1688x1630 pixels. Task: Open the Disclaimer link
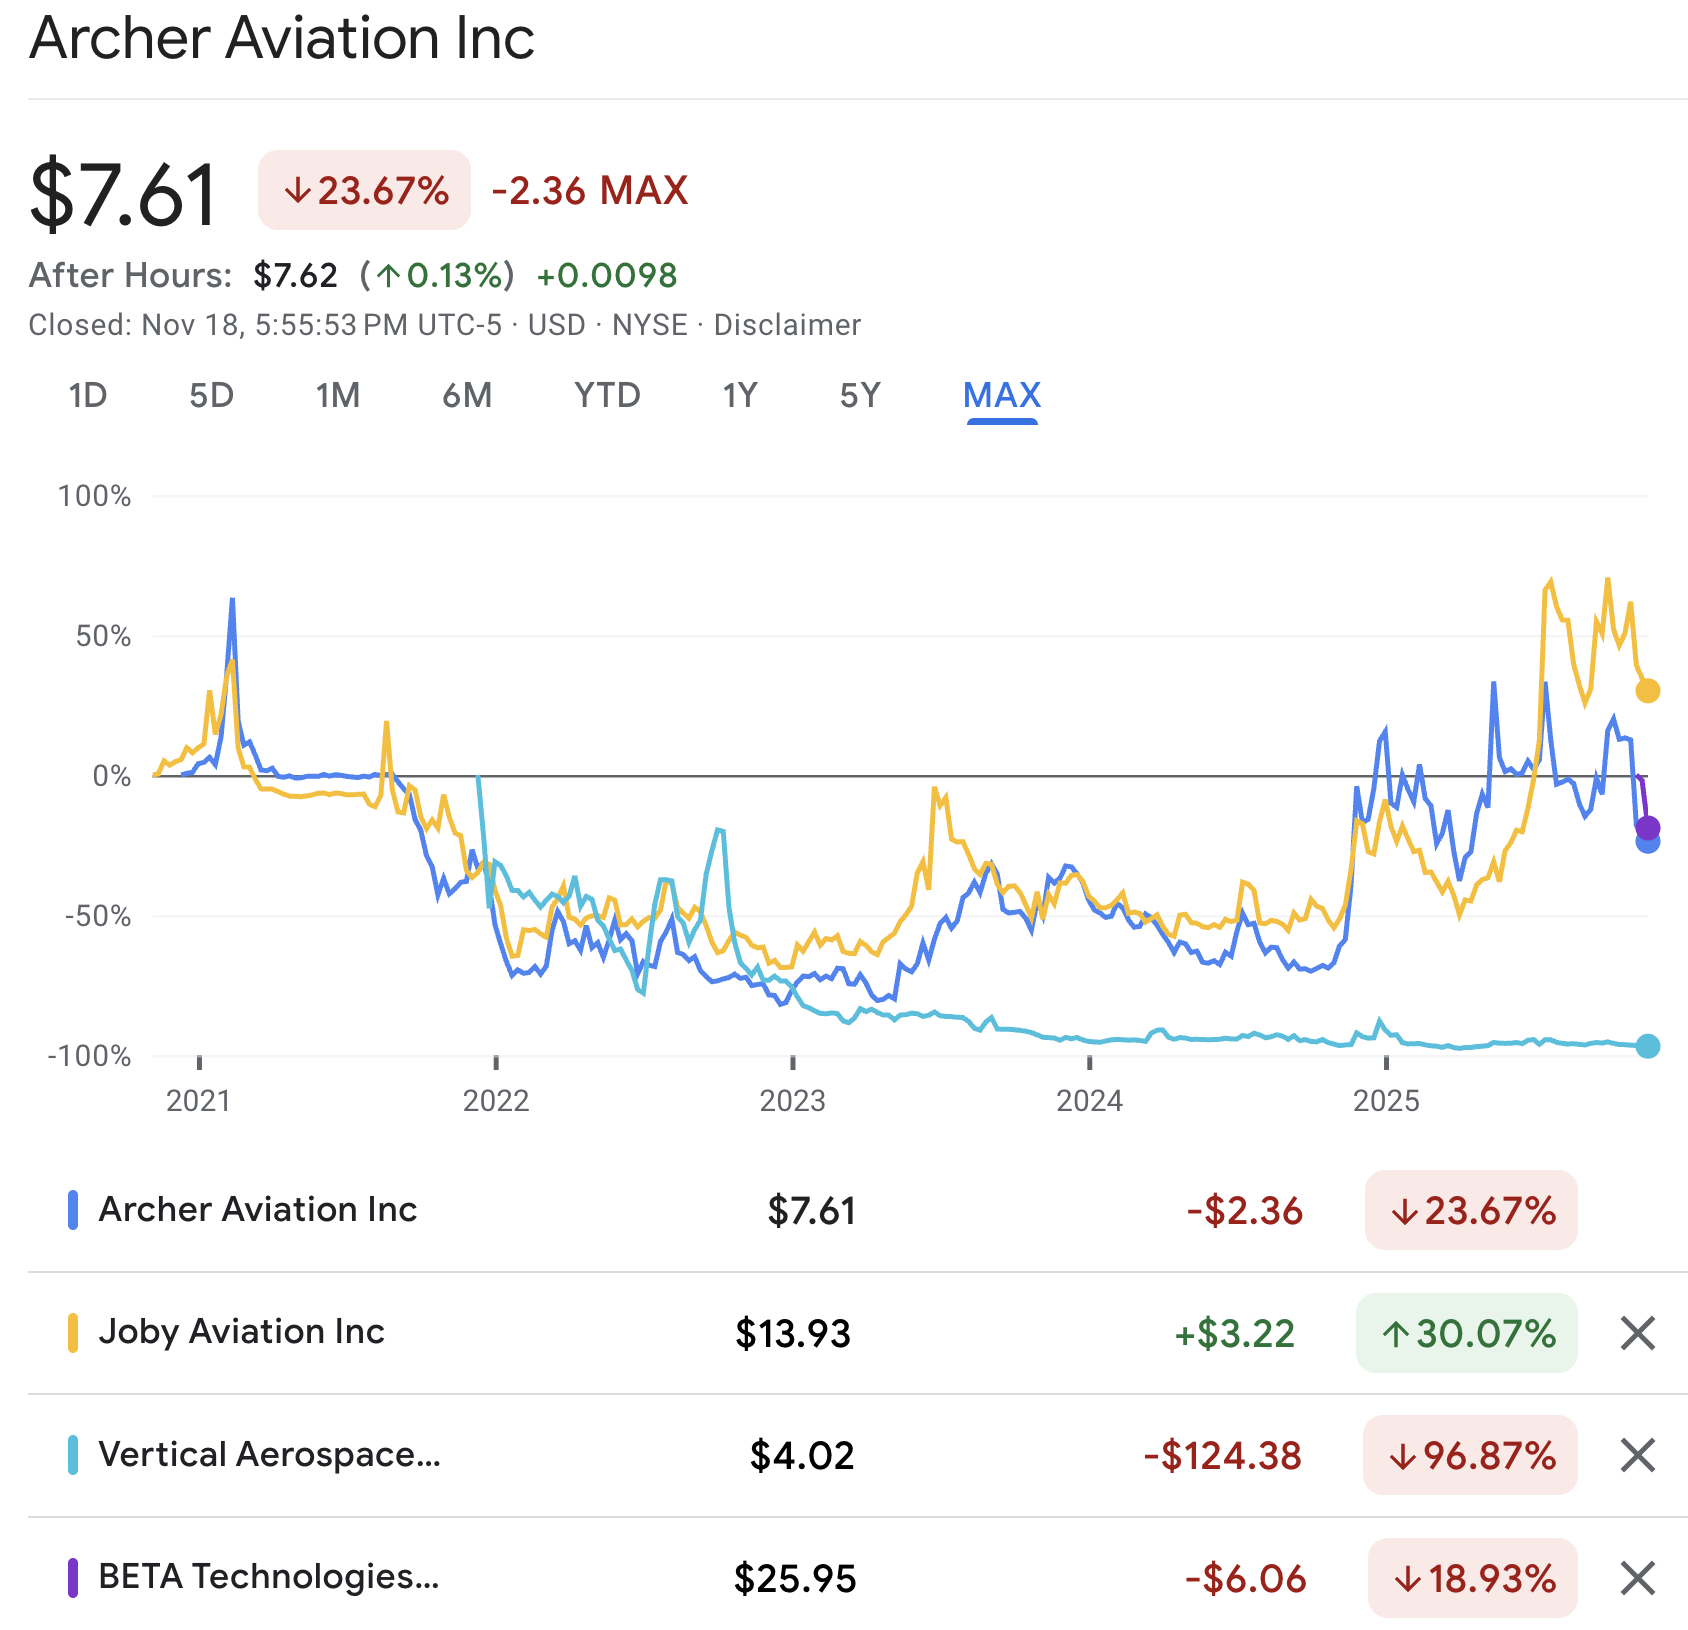tap(786, 324)
